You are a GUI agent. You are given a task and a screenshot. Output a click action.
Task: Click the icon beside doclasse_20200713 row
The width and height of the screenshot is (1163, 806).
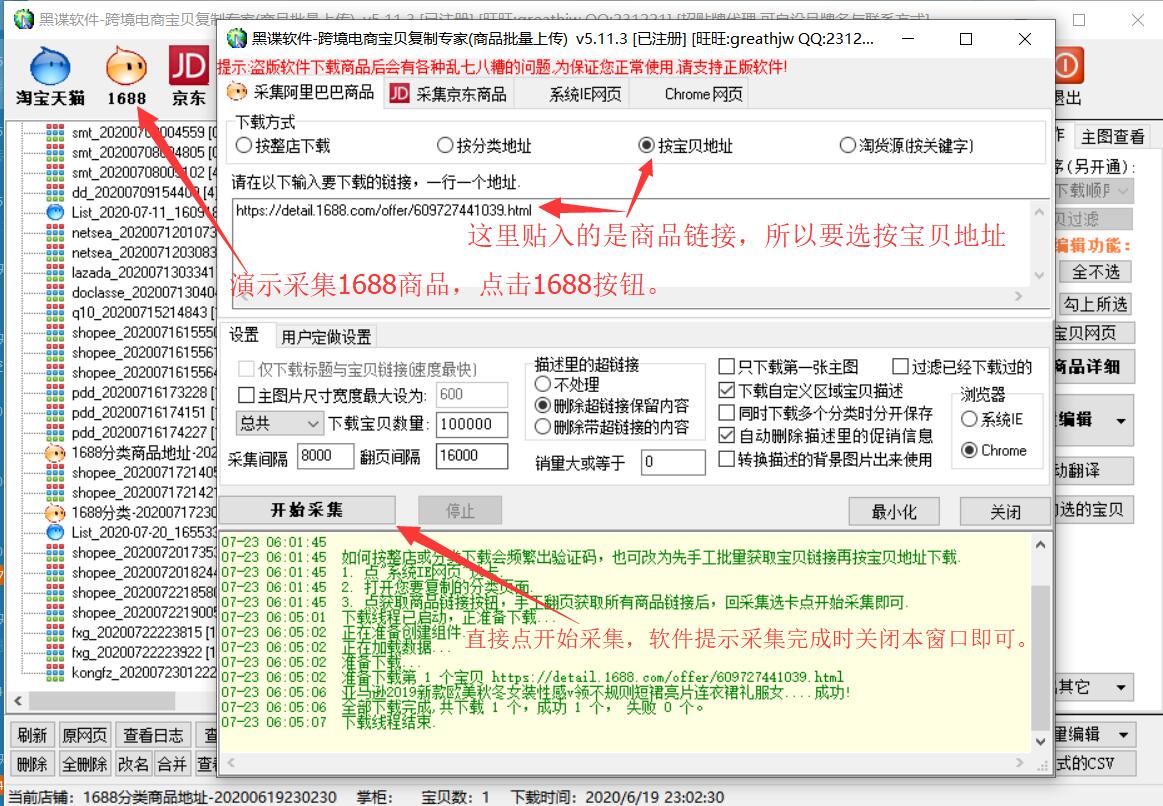point(55,292)
